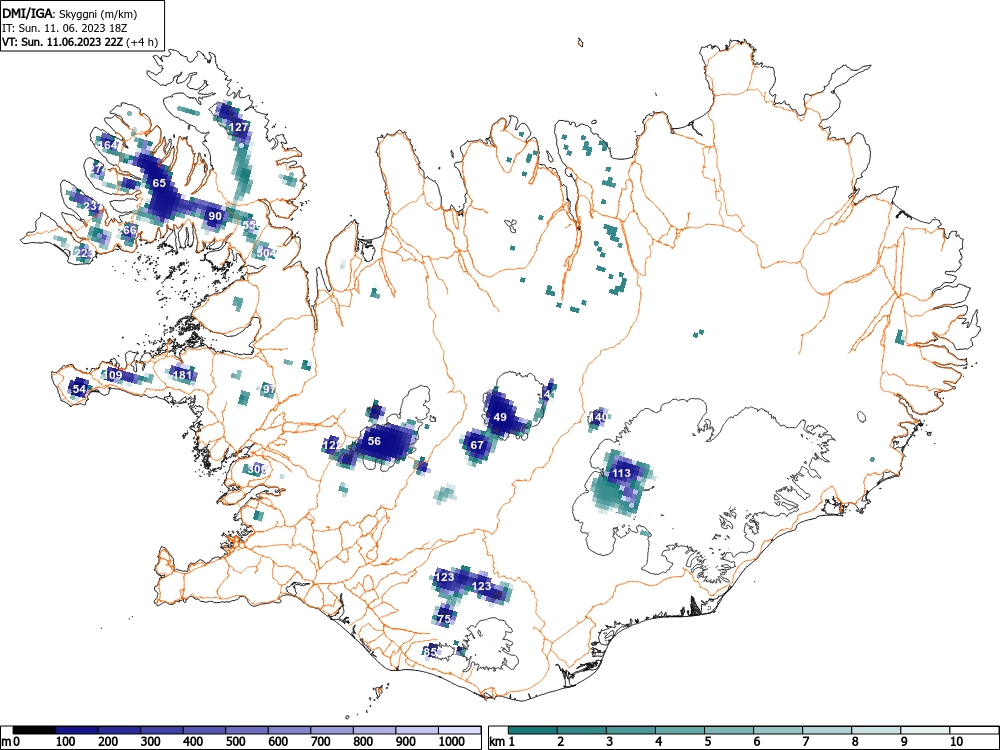Click the 'm' unit label of the legend
This screenshot has width=1000, height=750.
point(6,742)
